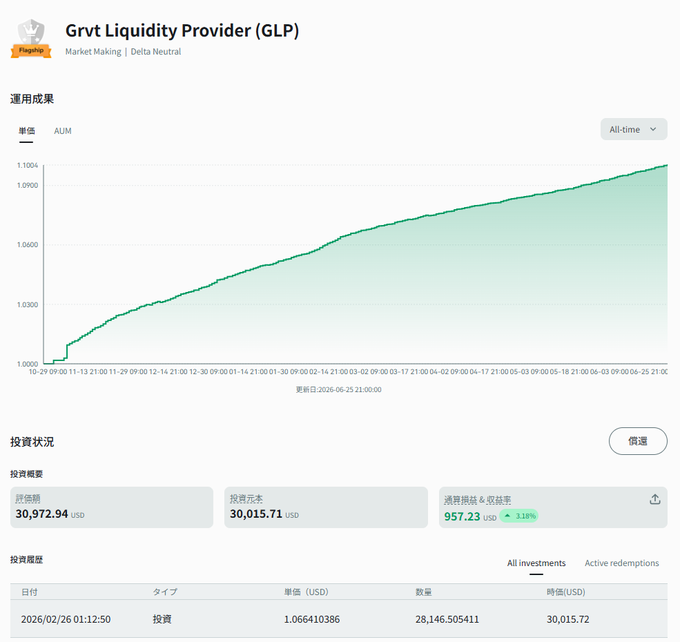Click the Delta Neutral tag
Viewport: 680px width, 642px height.
pyautogui.click(x=156, y=52)
